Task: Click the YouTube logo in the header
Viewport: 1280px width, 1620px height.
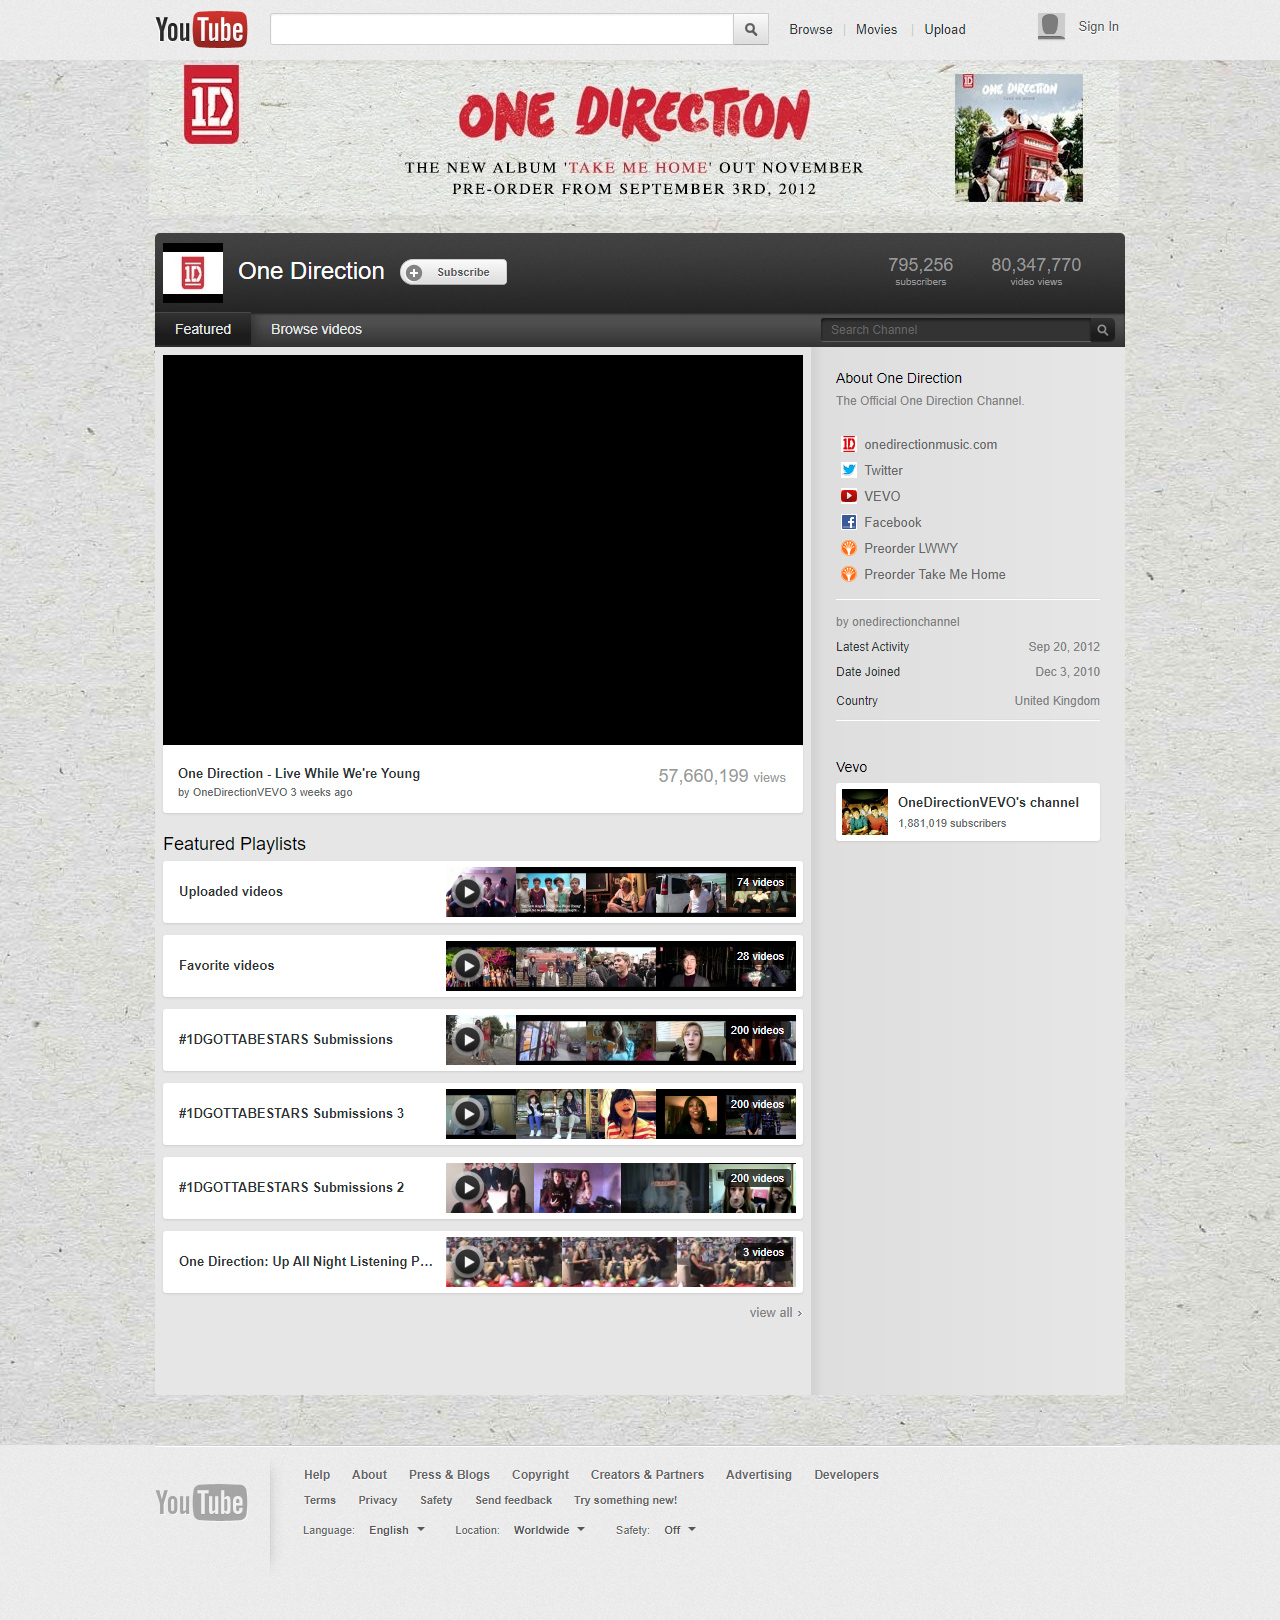Action: coord(201,29)
